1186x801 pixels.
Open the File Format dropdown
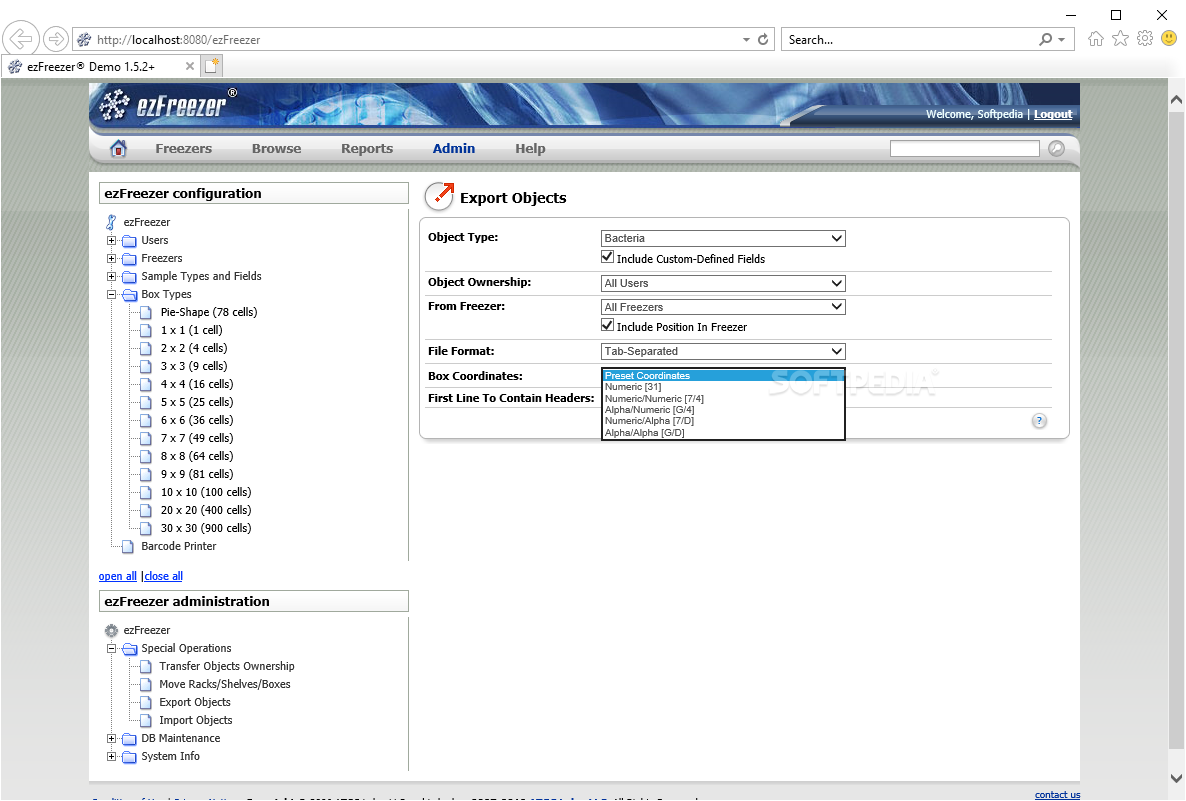point(723,352)
